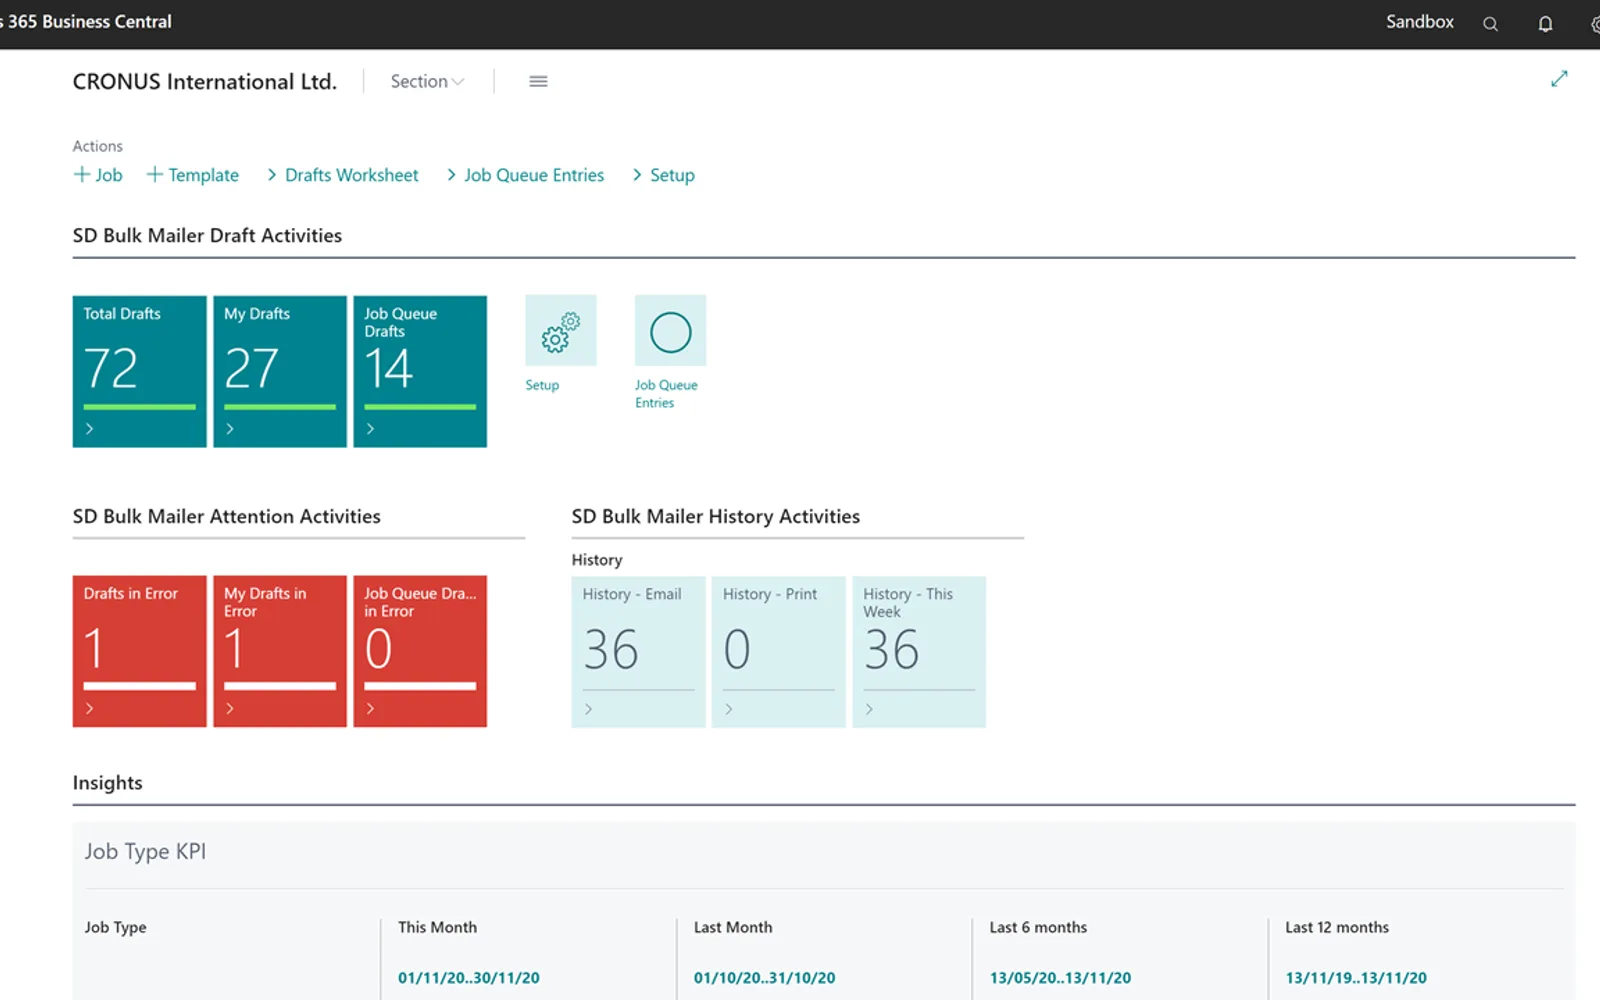
Task: Click the Job Type KPI heading
Action: (x=145, y=851)
